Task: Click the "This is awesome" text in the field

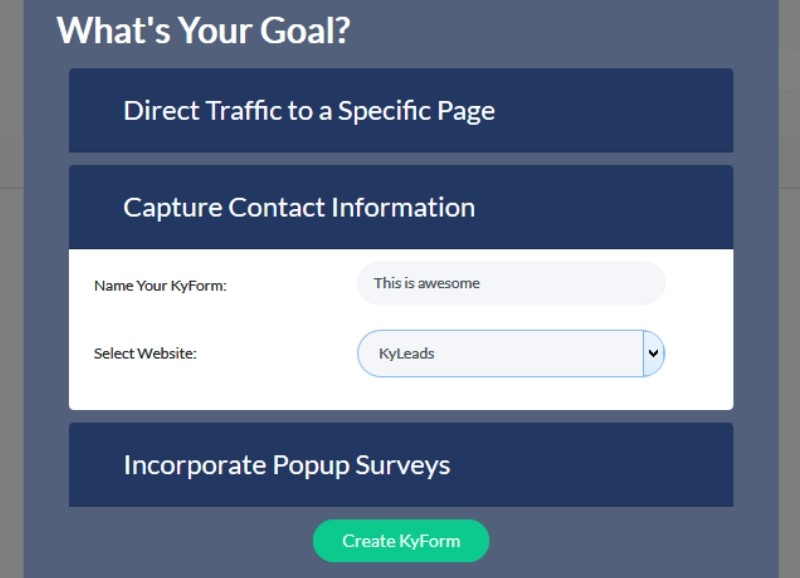Action: (427, 283)
